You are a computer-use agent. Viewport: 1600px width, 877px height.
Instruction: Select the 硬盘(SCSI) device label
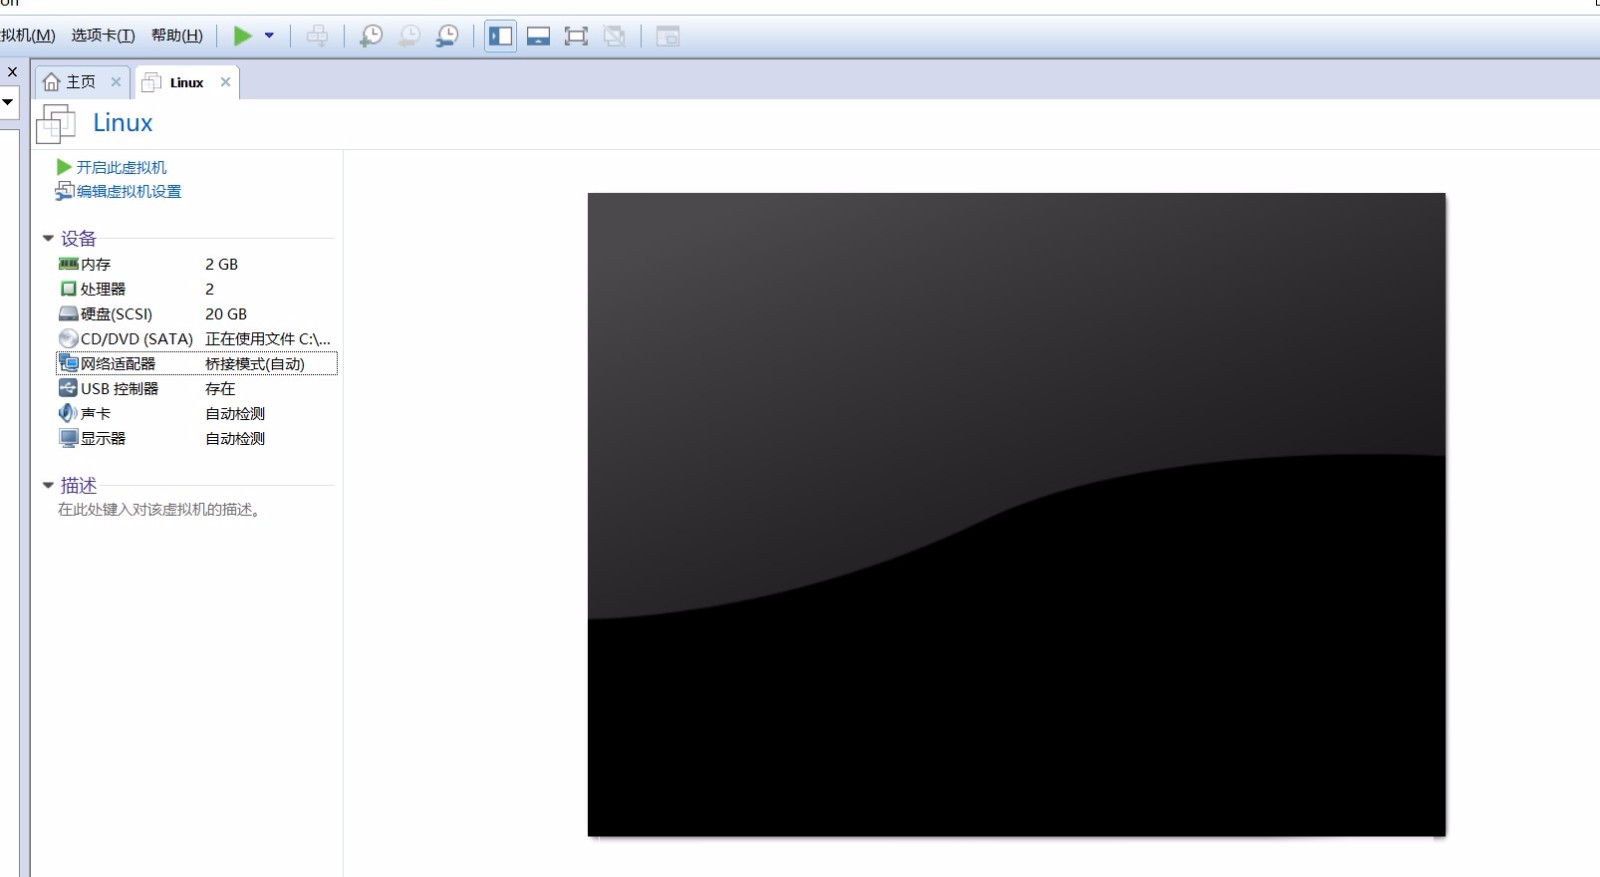tap(117, 314)
